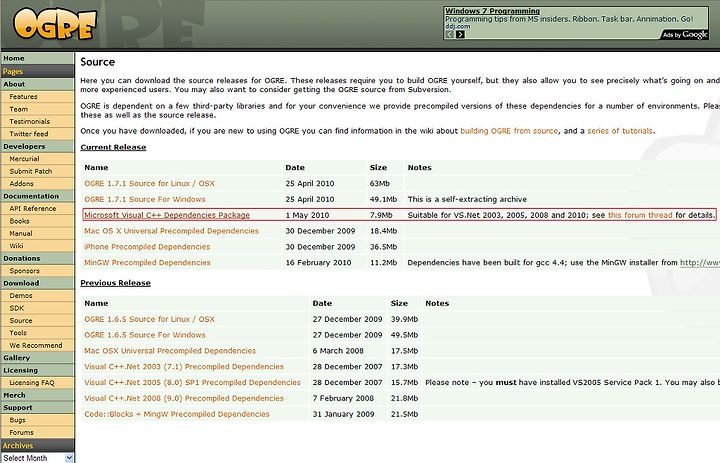The height and width of the screenshot is (463, 720).
Task: Open Testimonials sidebar link
Action: pyautogui.click(x=29, y=121)
